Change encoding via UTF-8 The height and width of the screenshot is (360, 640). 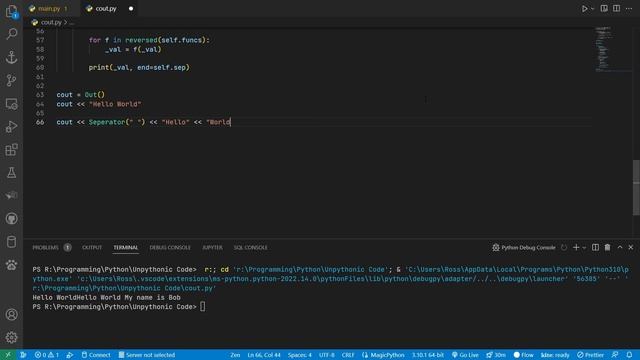pyautogui.click(x=327, y=355)
